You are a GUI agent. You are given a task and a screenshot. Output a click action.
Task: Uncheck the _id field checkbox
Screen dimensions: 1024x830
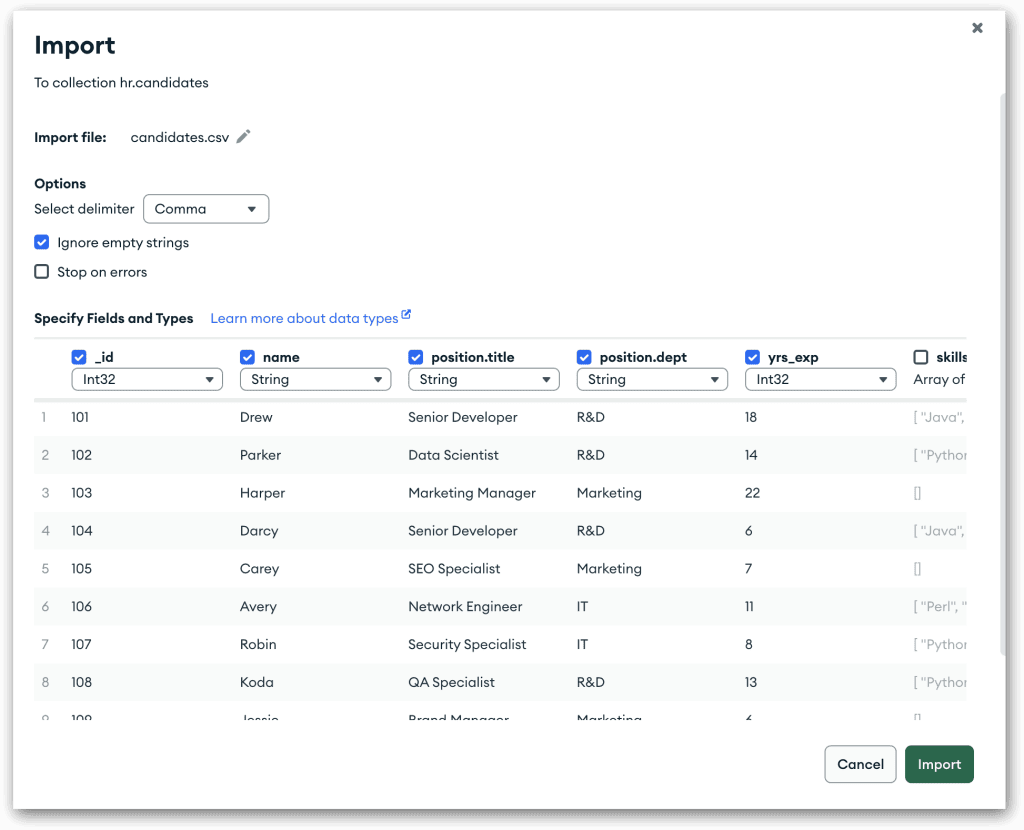pyautogui.click(x=79, y=357)
